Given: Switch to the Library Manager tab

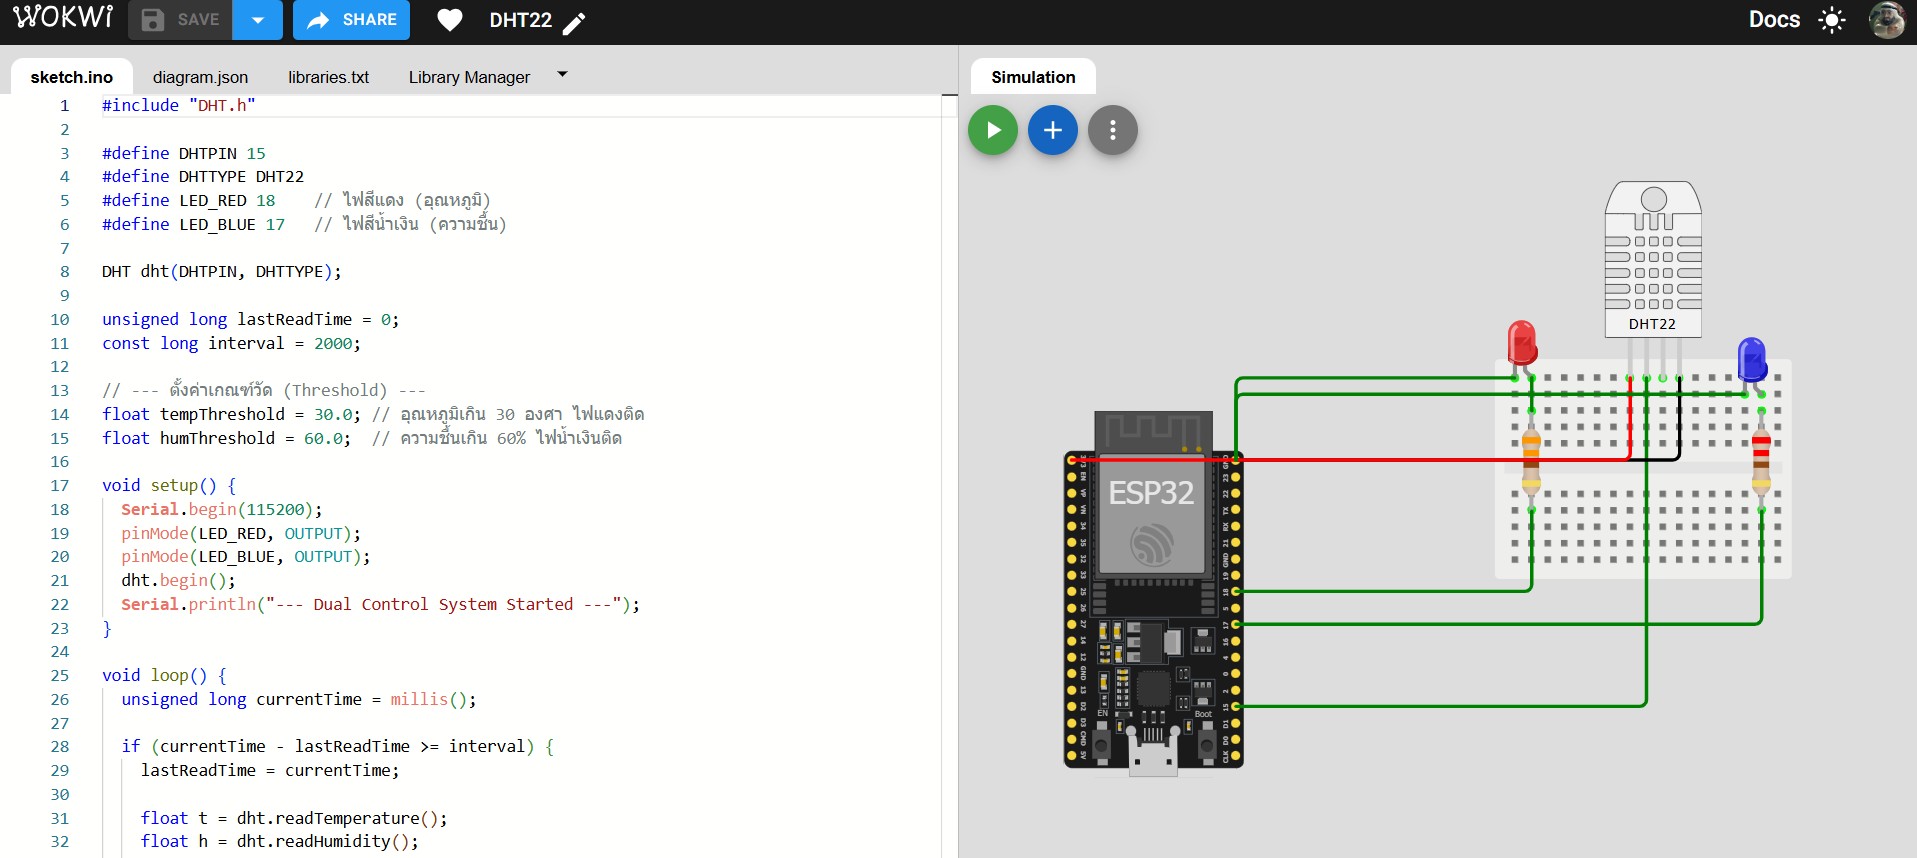Looking at the screenshot, I should [469, 77].
